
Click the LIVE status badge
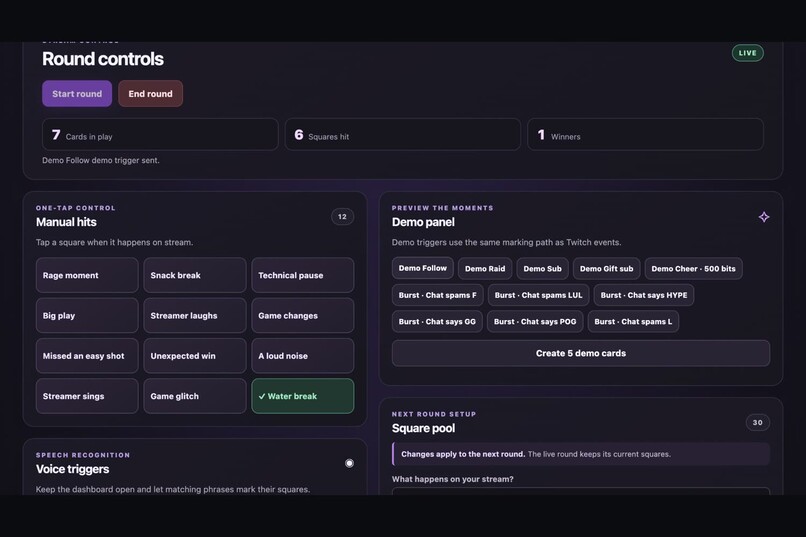(747, 53)
